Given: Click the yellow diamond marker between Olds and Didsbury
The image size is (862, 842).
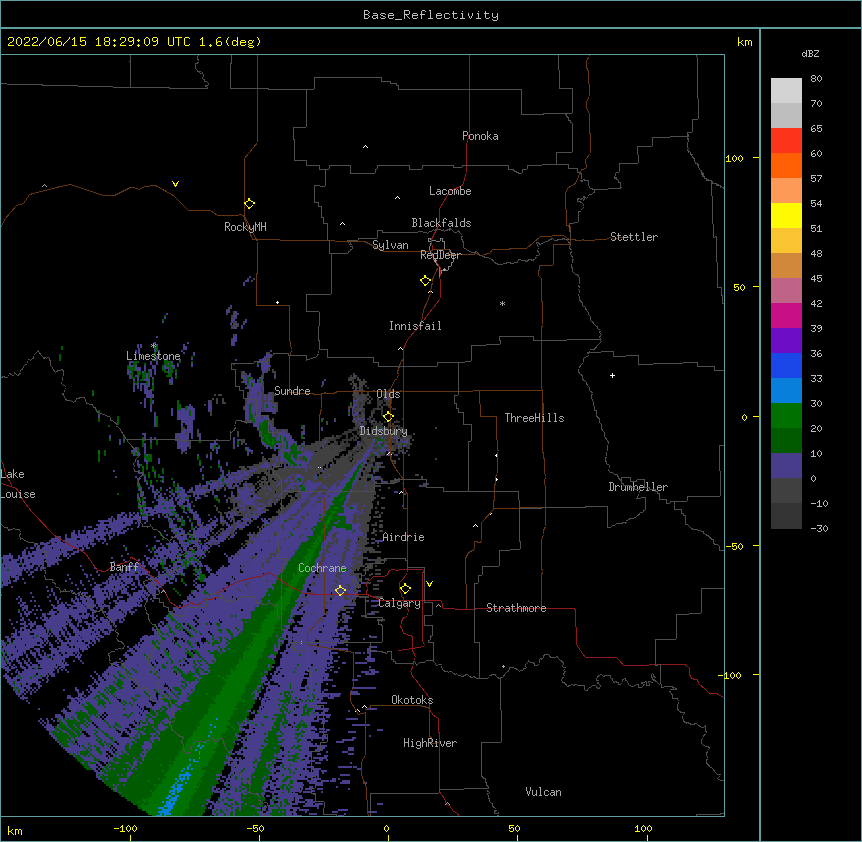Looking at the screenshot, I should [x=388, y=416].
